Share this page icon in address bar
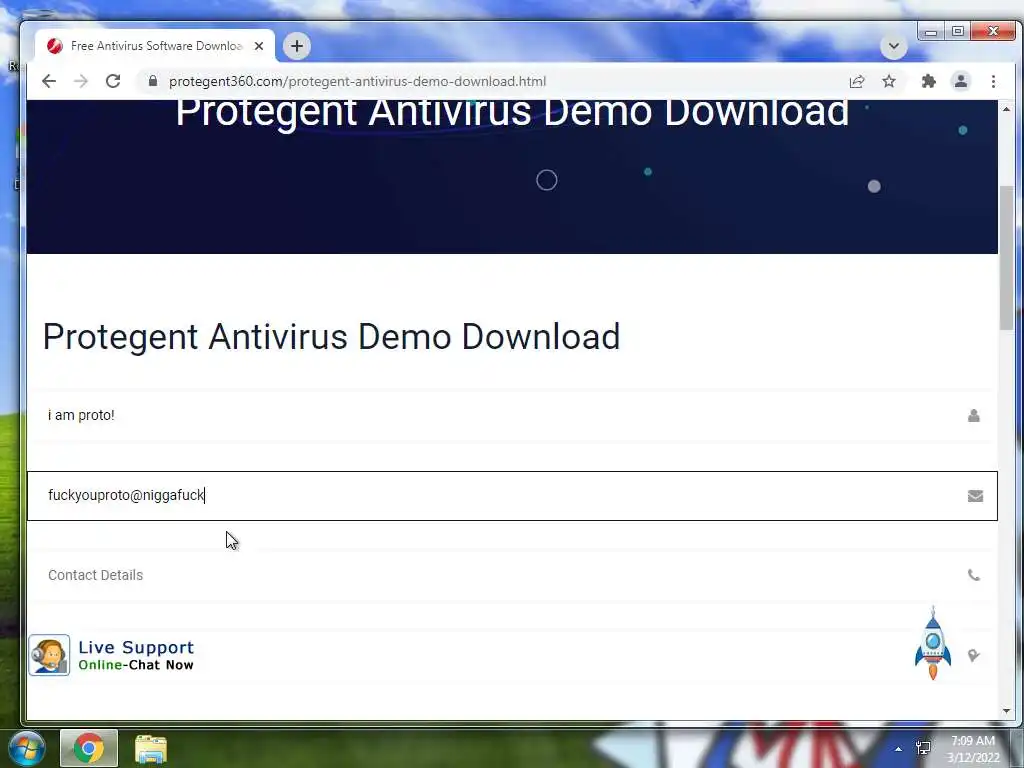 (x=857, y=81)
